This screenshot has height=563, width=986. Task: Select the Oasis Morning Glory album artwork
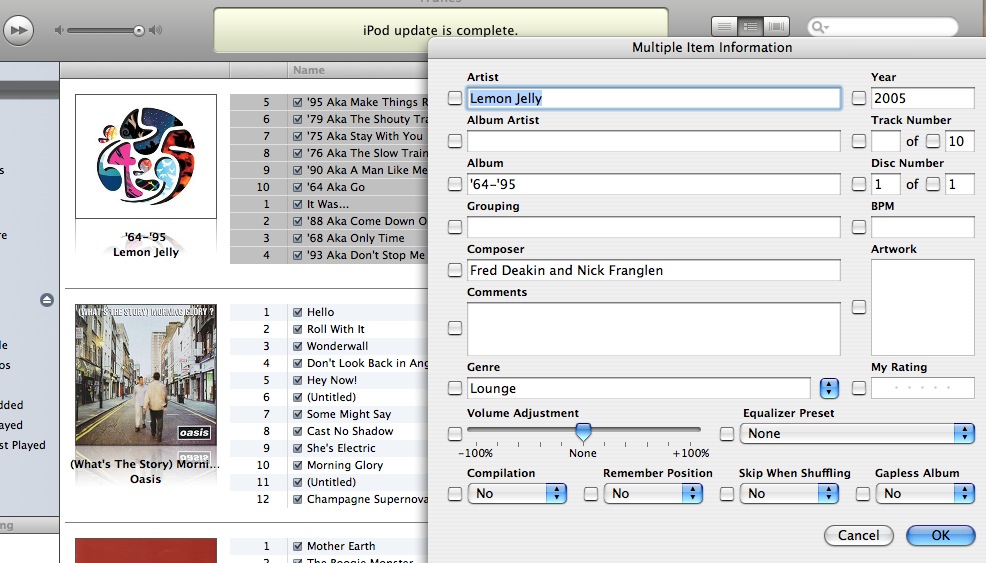[146, 375]
